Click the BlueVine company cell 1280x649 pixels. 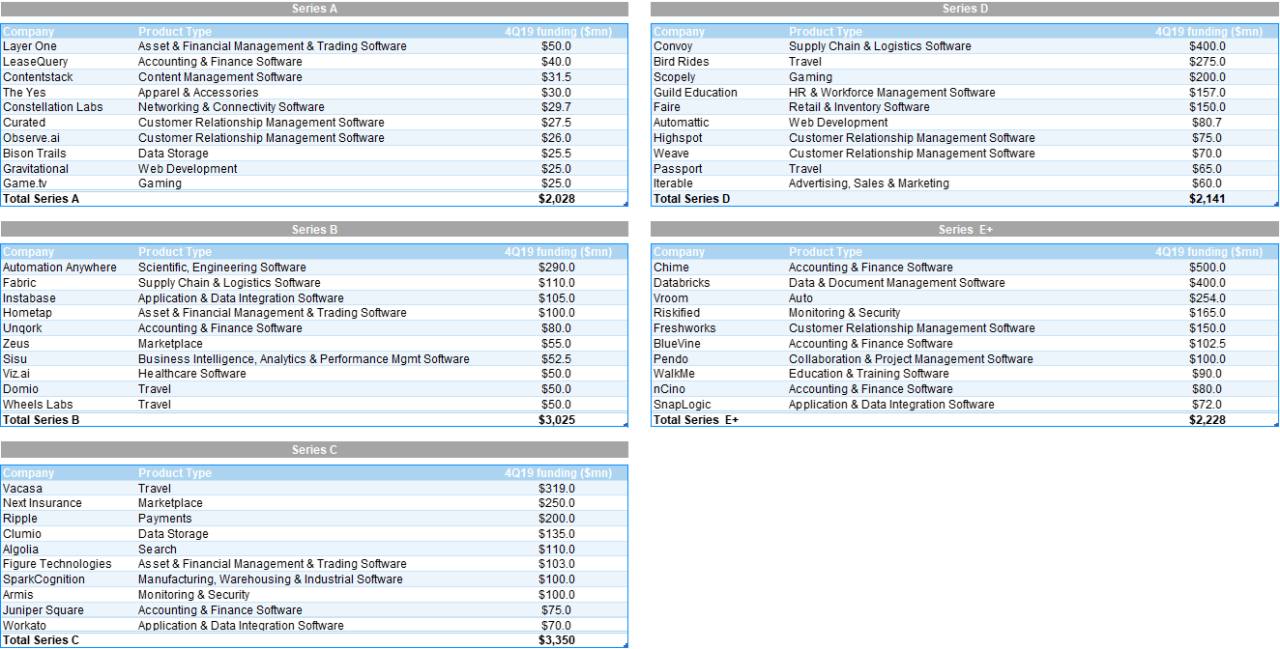pos(677,344)
